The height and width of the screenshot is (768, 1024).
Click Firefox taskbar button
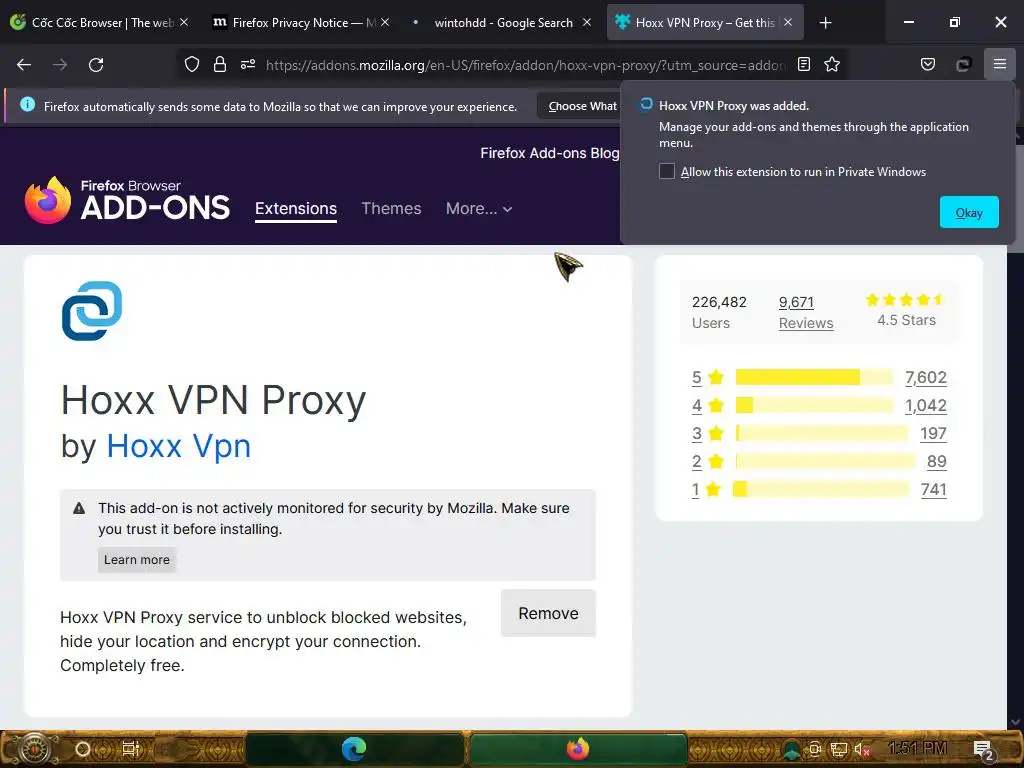click(577, 748)
